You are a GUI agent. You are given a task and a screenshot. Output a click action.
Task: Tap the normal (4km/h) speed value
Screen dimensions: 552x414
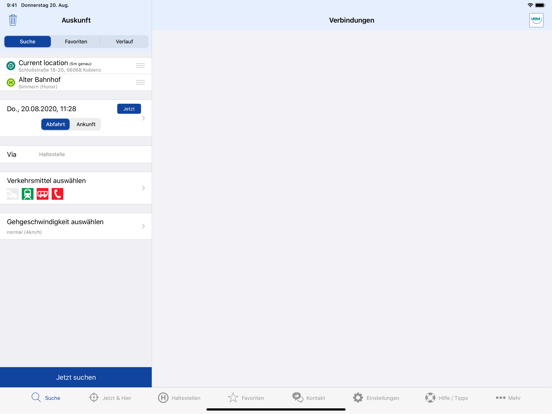coord(24,232)
